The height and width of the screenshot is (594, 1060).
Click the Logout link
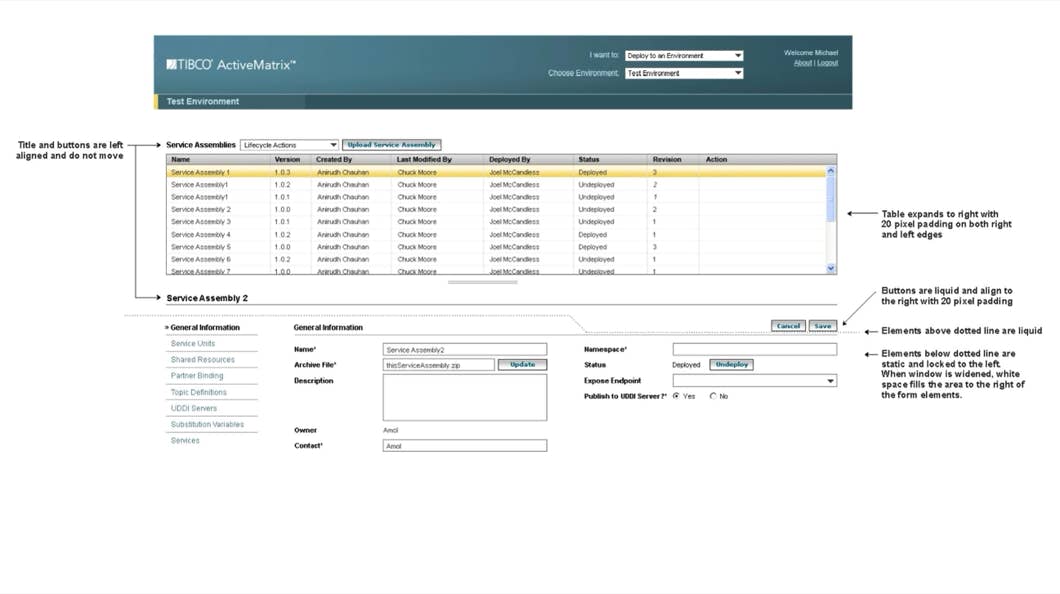click(828, 63)
